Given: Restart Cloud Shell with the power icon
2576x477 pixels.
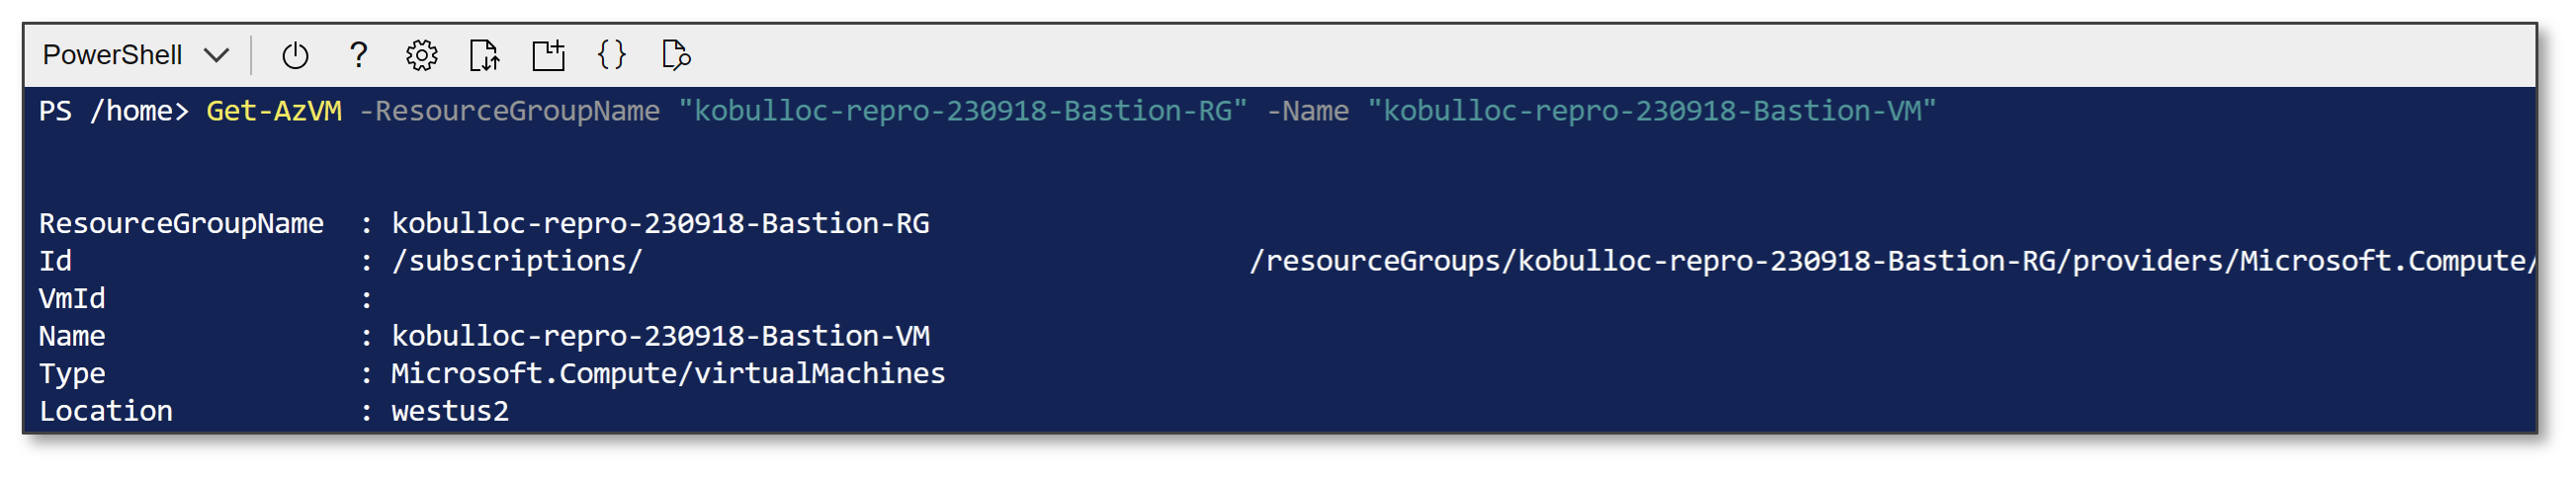Looking at the screenshot, I should pyautogui.click(x=295, y=55).
